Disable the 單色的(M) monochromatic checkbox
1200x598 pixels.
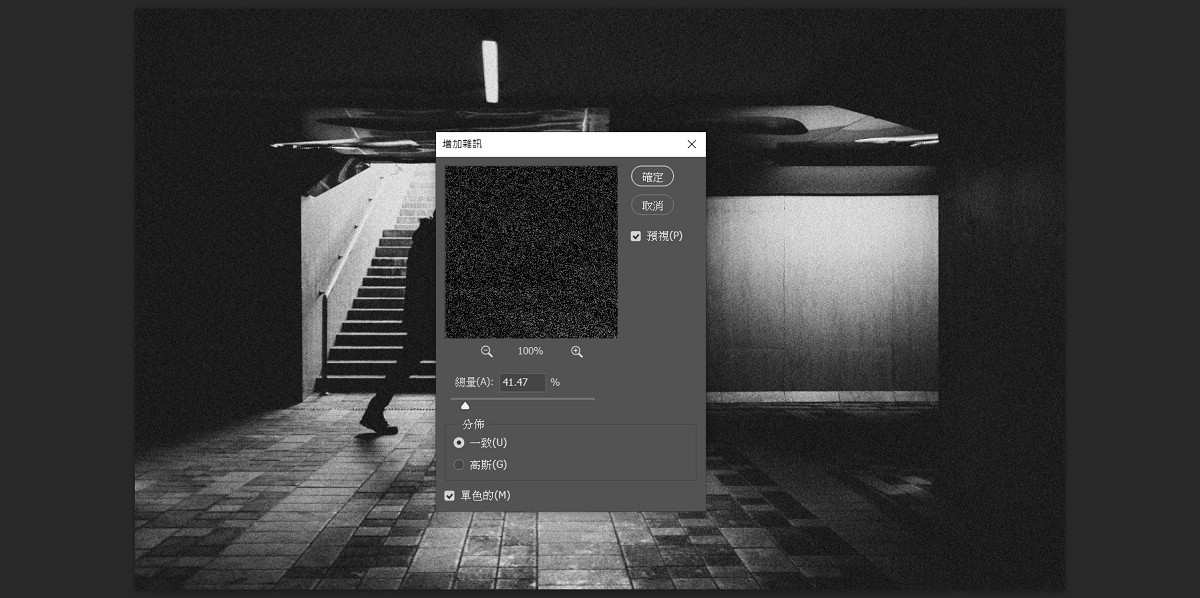pos(450,495)
